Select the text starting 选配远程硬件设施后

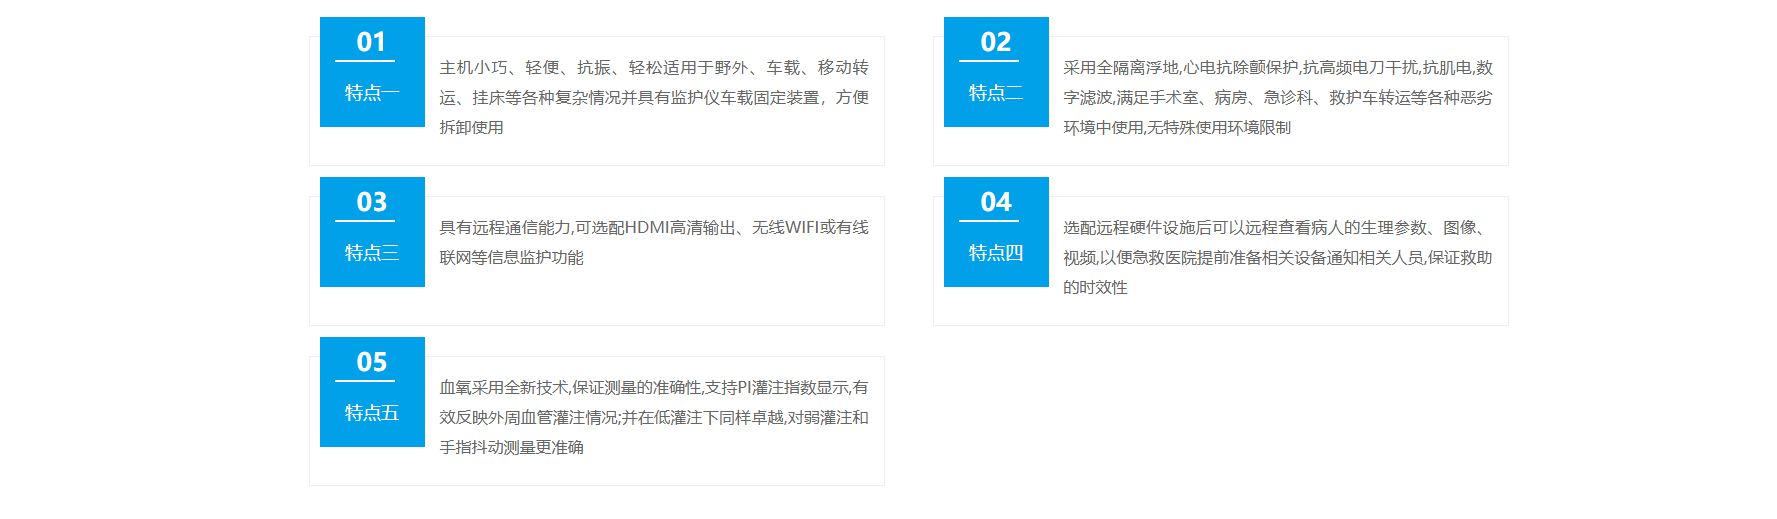(1278, 257)
